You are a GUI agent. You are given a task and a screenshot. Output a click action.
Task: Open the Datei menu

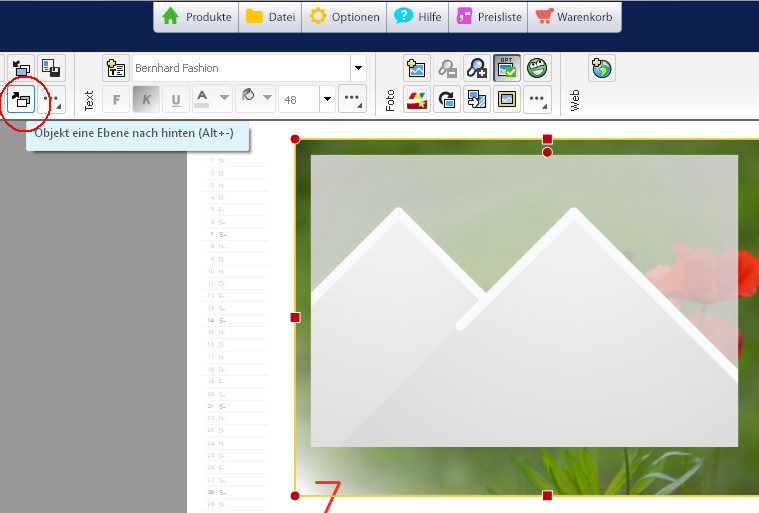(271, 17)
